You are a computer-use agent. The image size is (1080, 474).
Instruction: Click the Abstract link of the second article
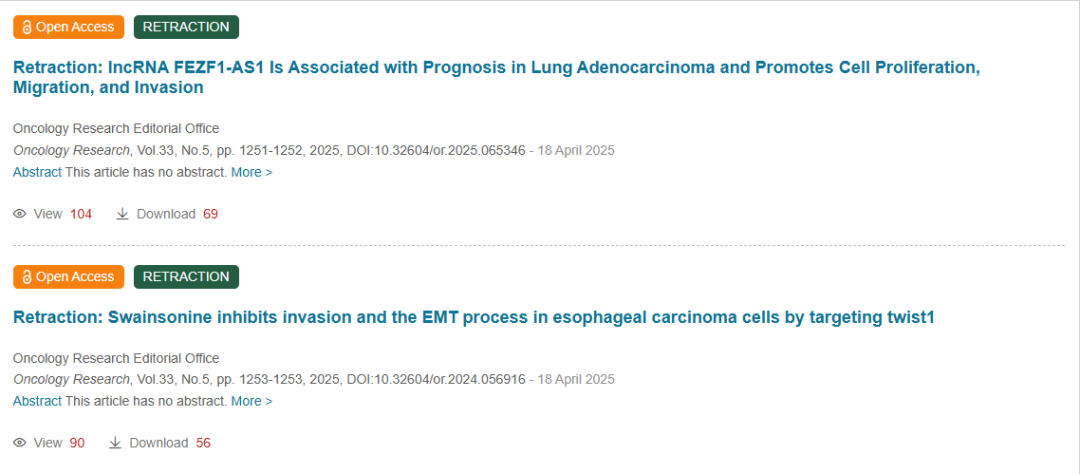click(x=37, y=401)
